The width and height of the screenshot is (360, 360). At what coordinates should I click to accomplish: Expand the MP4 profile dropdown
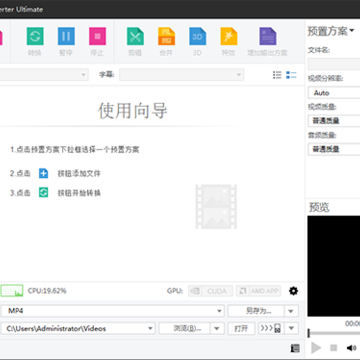pos(219,311)
